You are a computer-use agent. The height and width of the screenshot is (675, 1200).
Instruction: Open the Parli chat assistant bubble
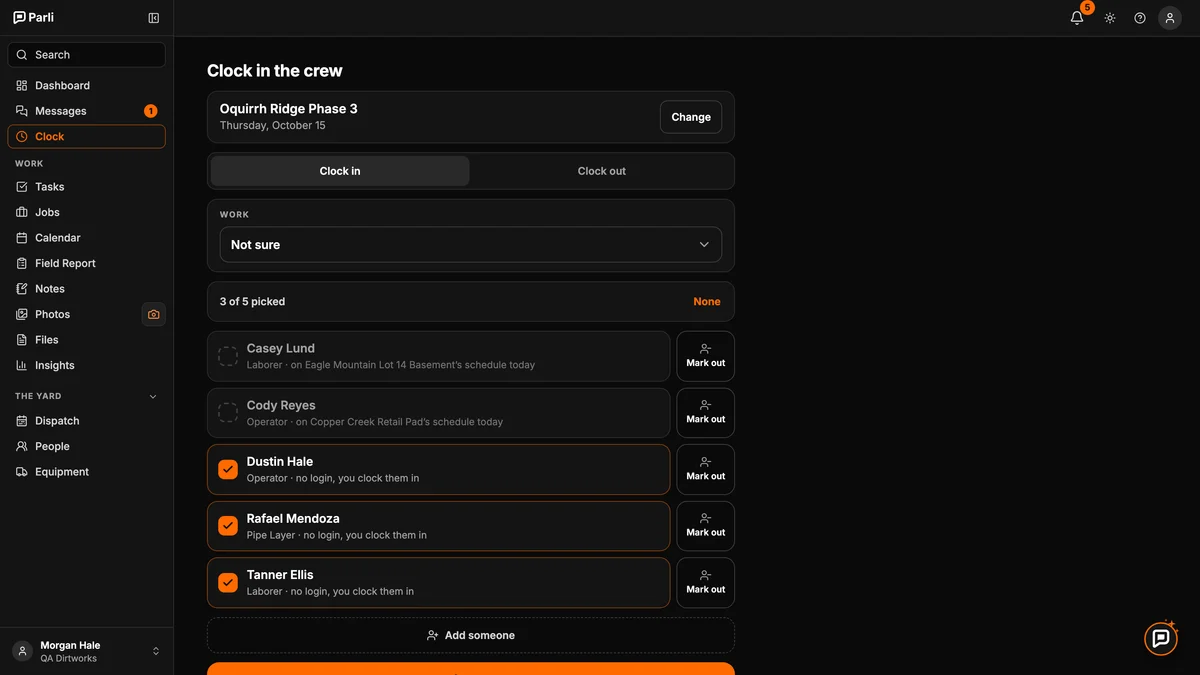click(1161, 638)
